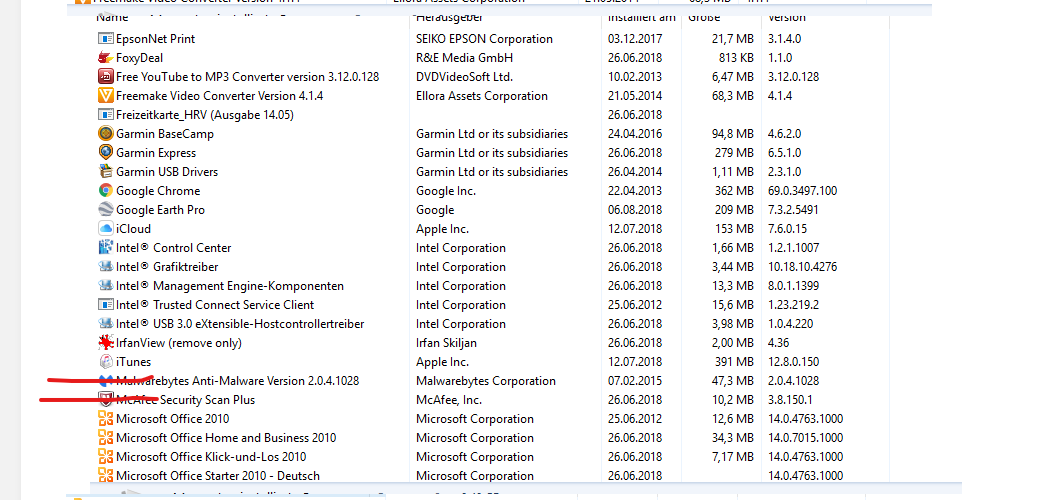Viewport: 1051px width, 500px height.
Task: Click version value 1.23.219.2
Action: coord(794,304)
